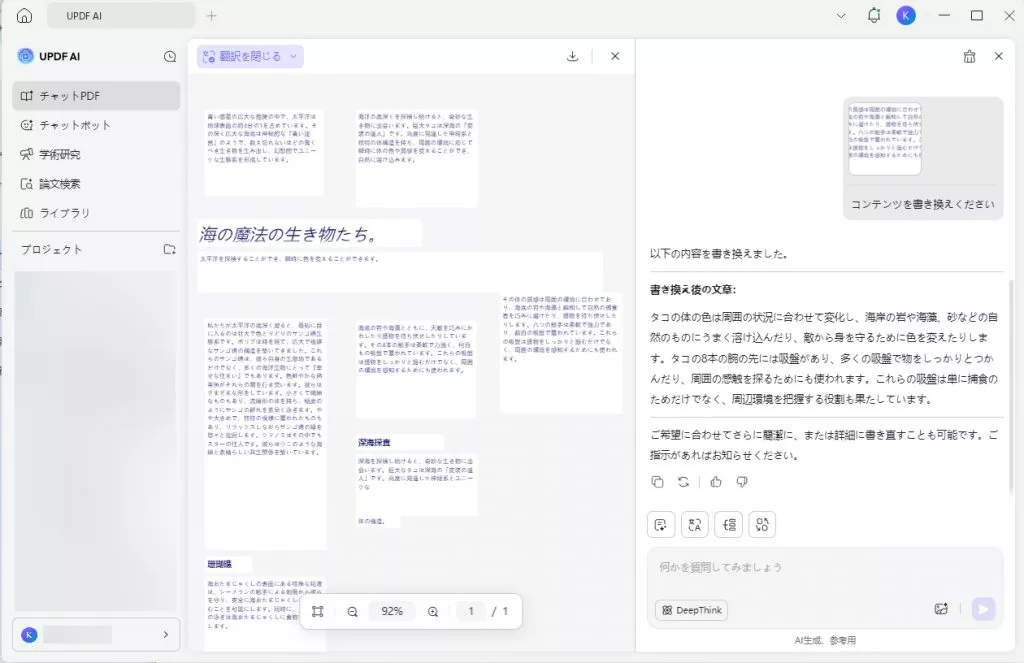
Task: Zoom in on the PDF page
Action: [x=433, y=611]
